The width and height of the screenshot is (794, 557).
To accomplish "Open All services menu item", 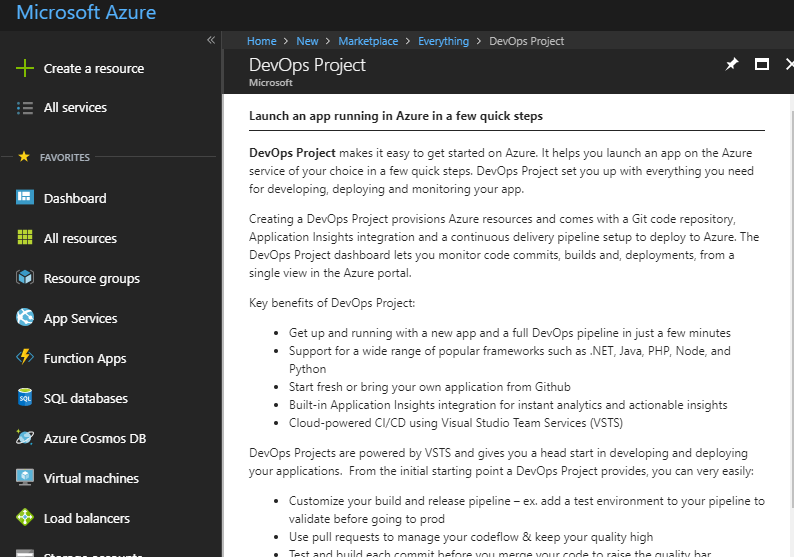I will 75,107.
